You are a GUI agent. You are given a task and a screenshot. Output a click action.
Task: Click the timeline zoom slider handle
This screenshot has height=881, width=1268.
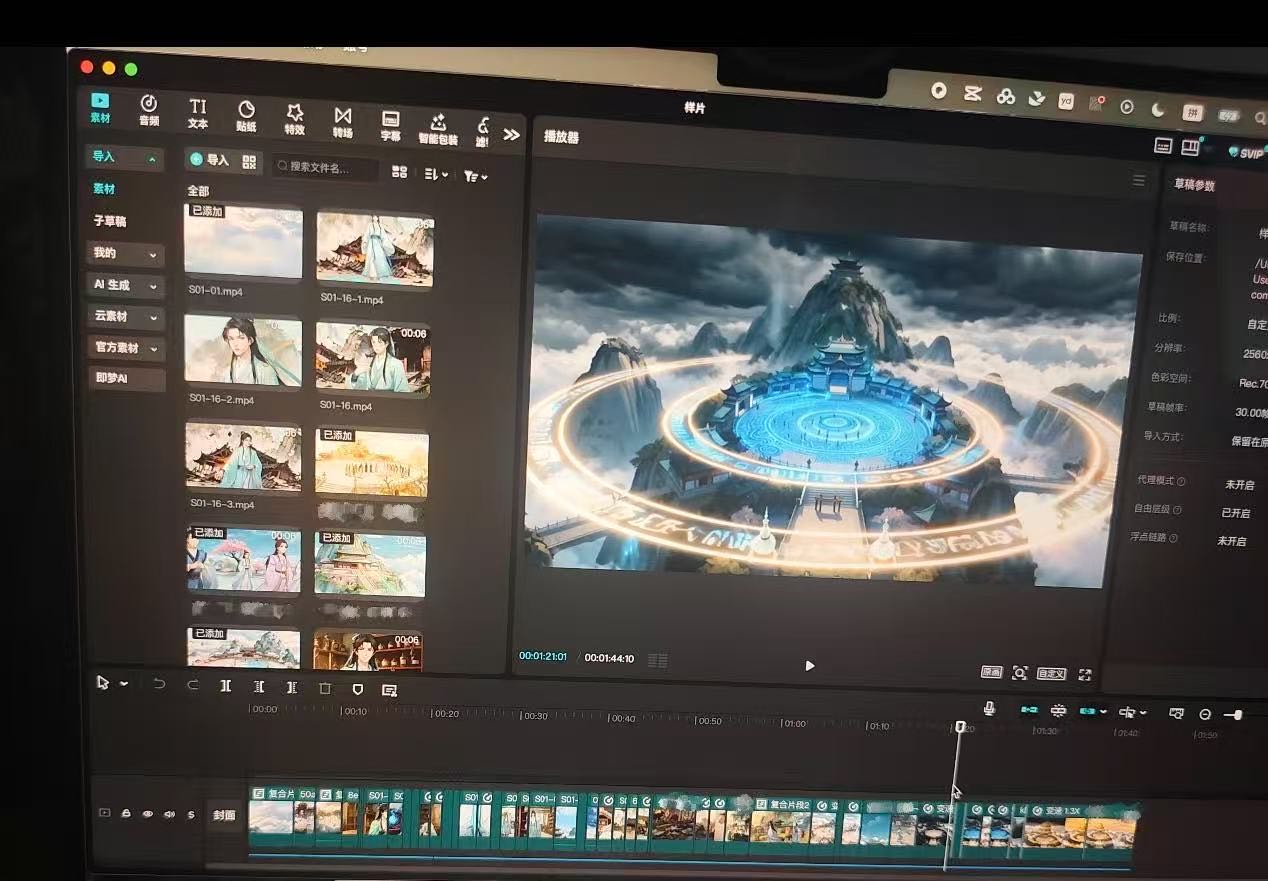[x=1238, y=714]
